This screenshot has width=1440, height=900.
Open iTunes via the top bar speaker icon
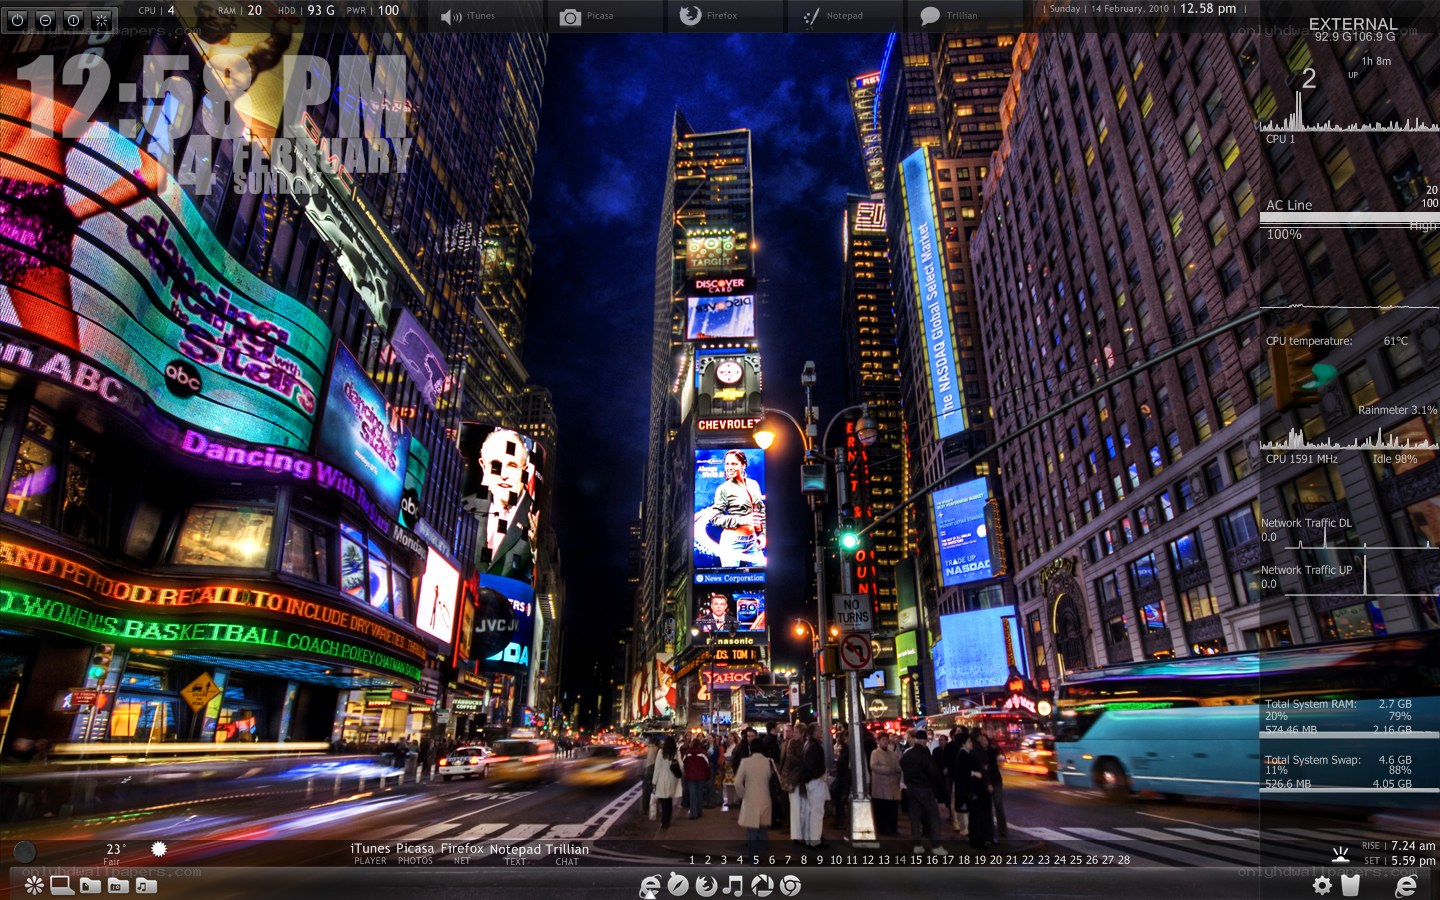pyautogui.click(x=451, y=16)
